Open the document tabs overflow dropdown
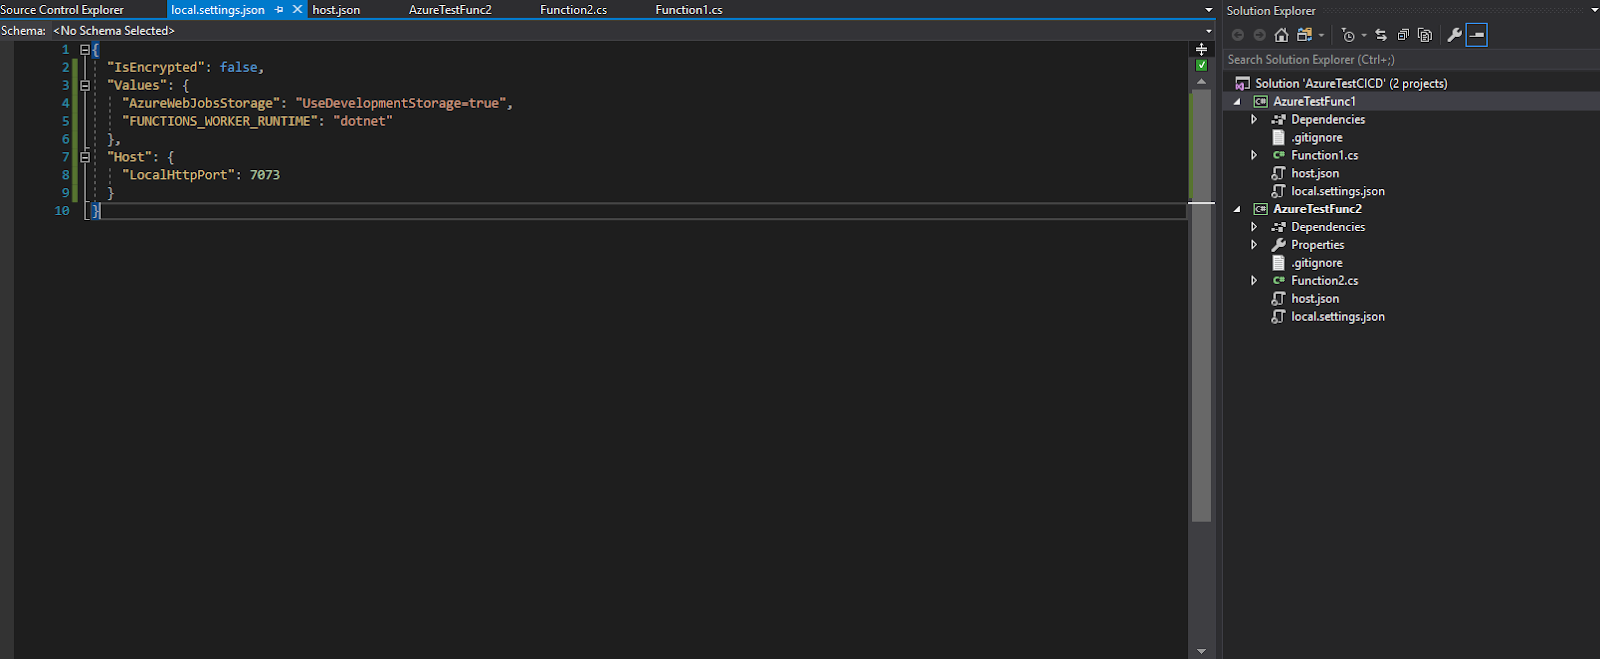Image resolution: width=1600 pixels, height=659 pixels. [x=1208, y=10]
